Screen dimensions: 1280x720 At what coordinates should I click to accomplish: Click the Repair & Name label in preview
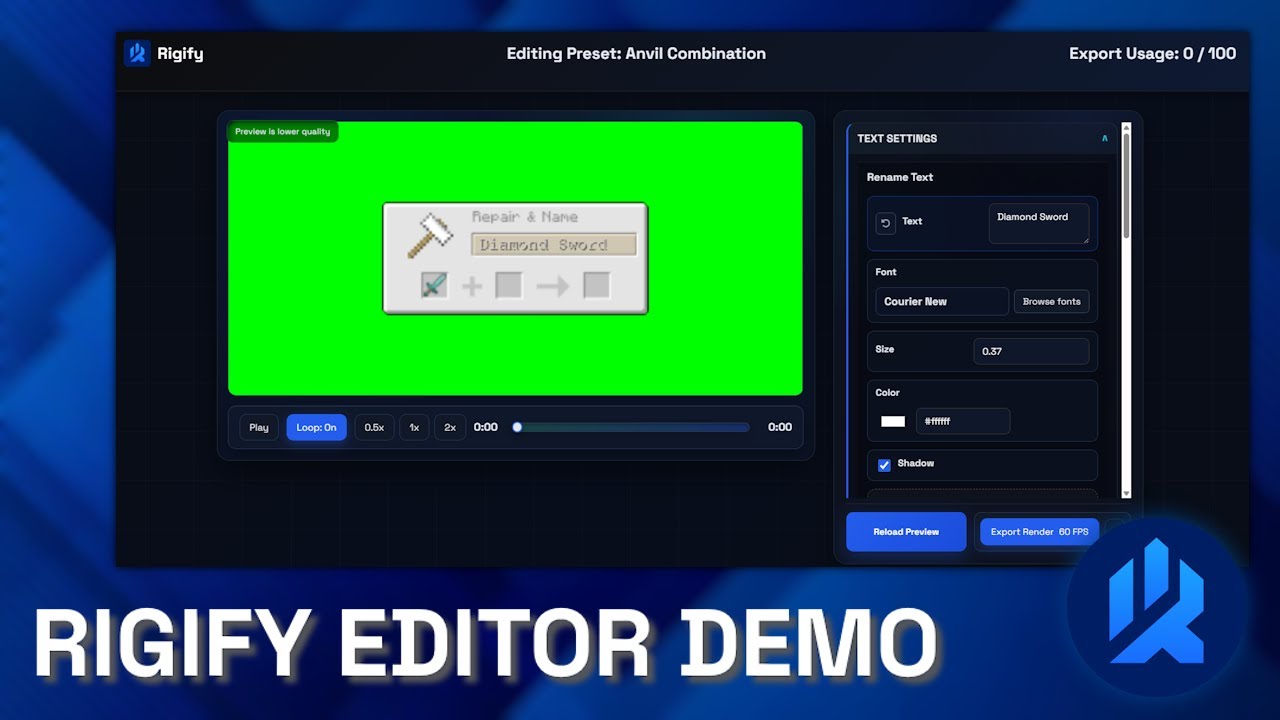(x=525, y=217)
